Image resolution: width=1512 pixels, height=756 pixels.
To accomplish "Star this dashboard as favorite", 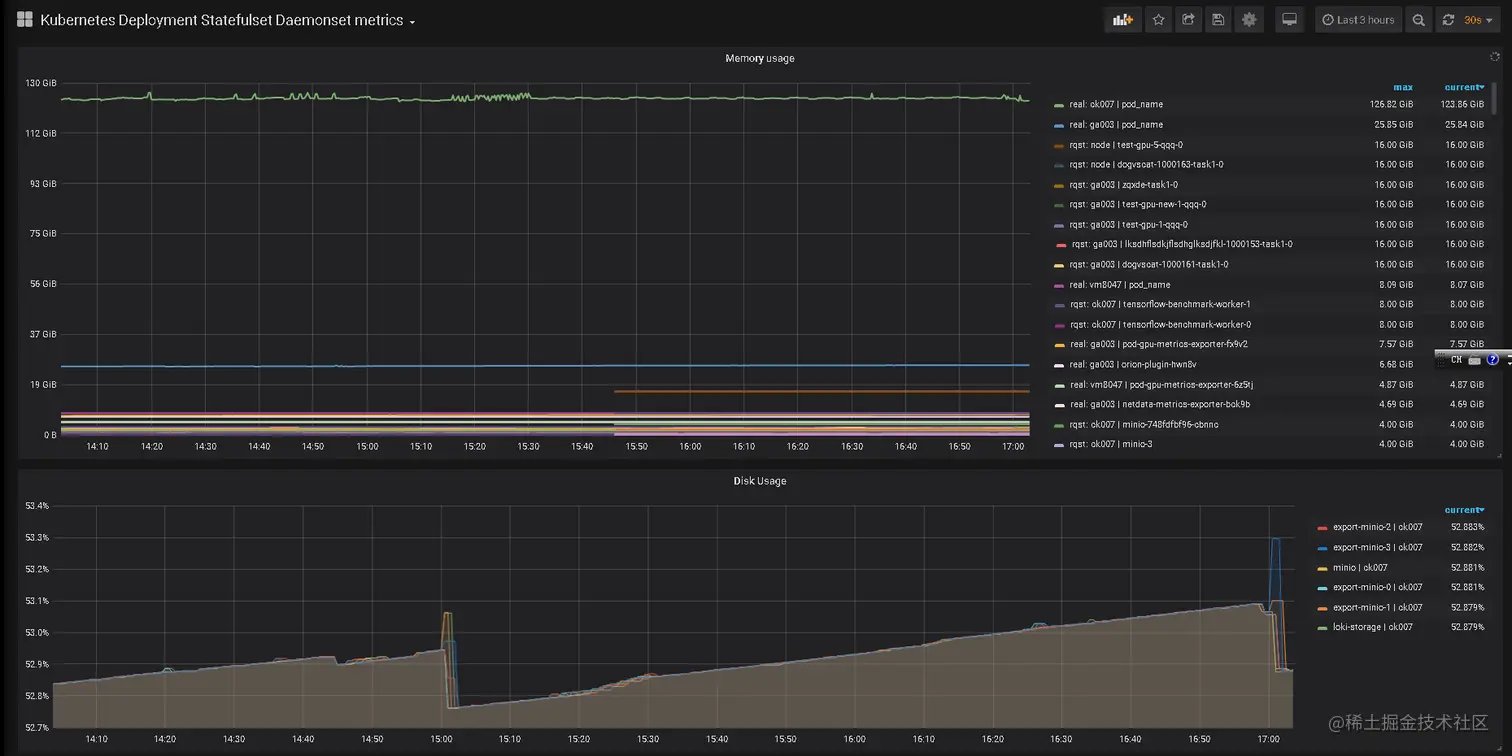I will click(x=1158, y=20).
